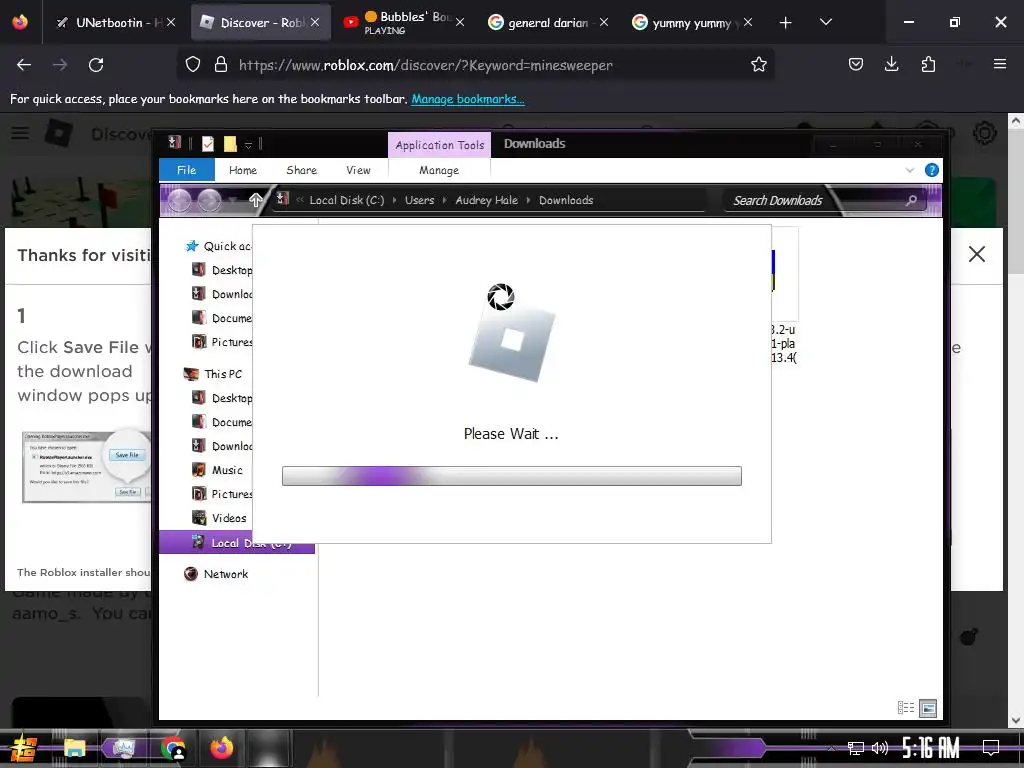The width and height of the screenshot is (1024, 768).
Task: Click the Manage bookmarks link
Action: 468,99
